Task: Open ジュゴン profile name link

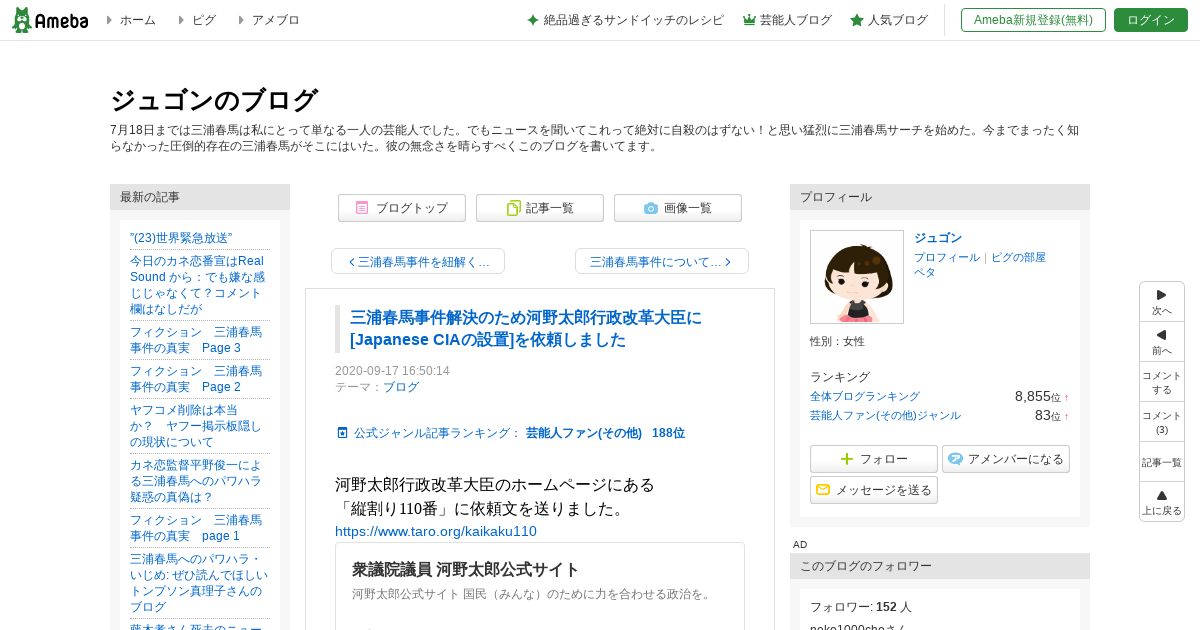Action: click(938, 238)
